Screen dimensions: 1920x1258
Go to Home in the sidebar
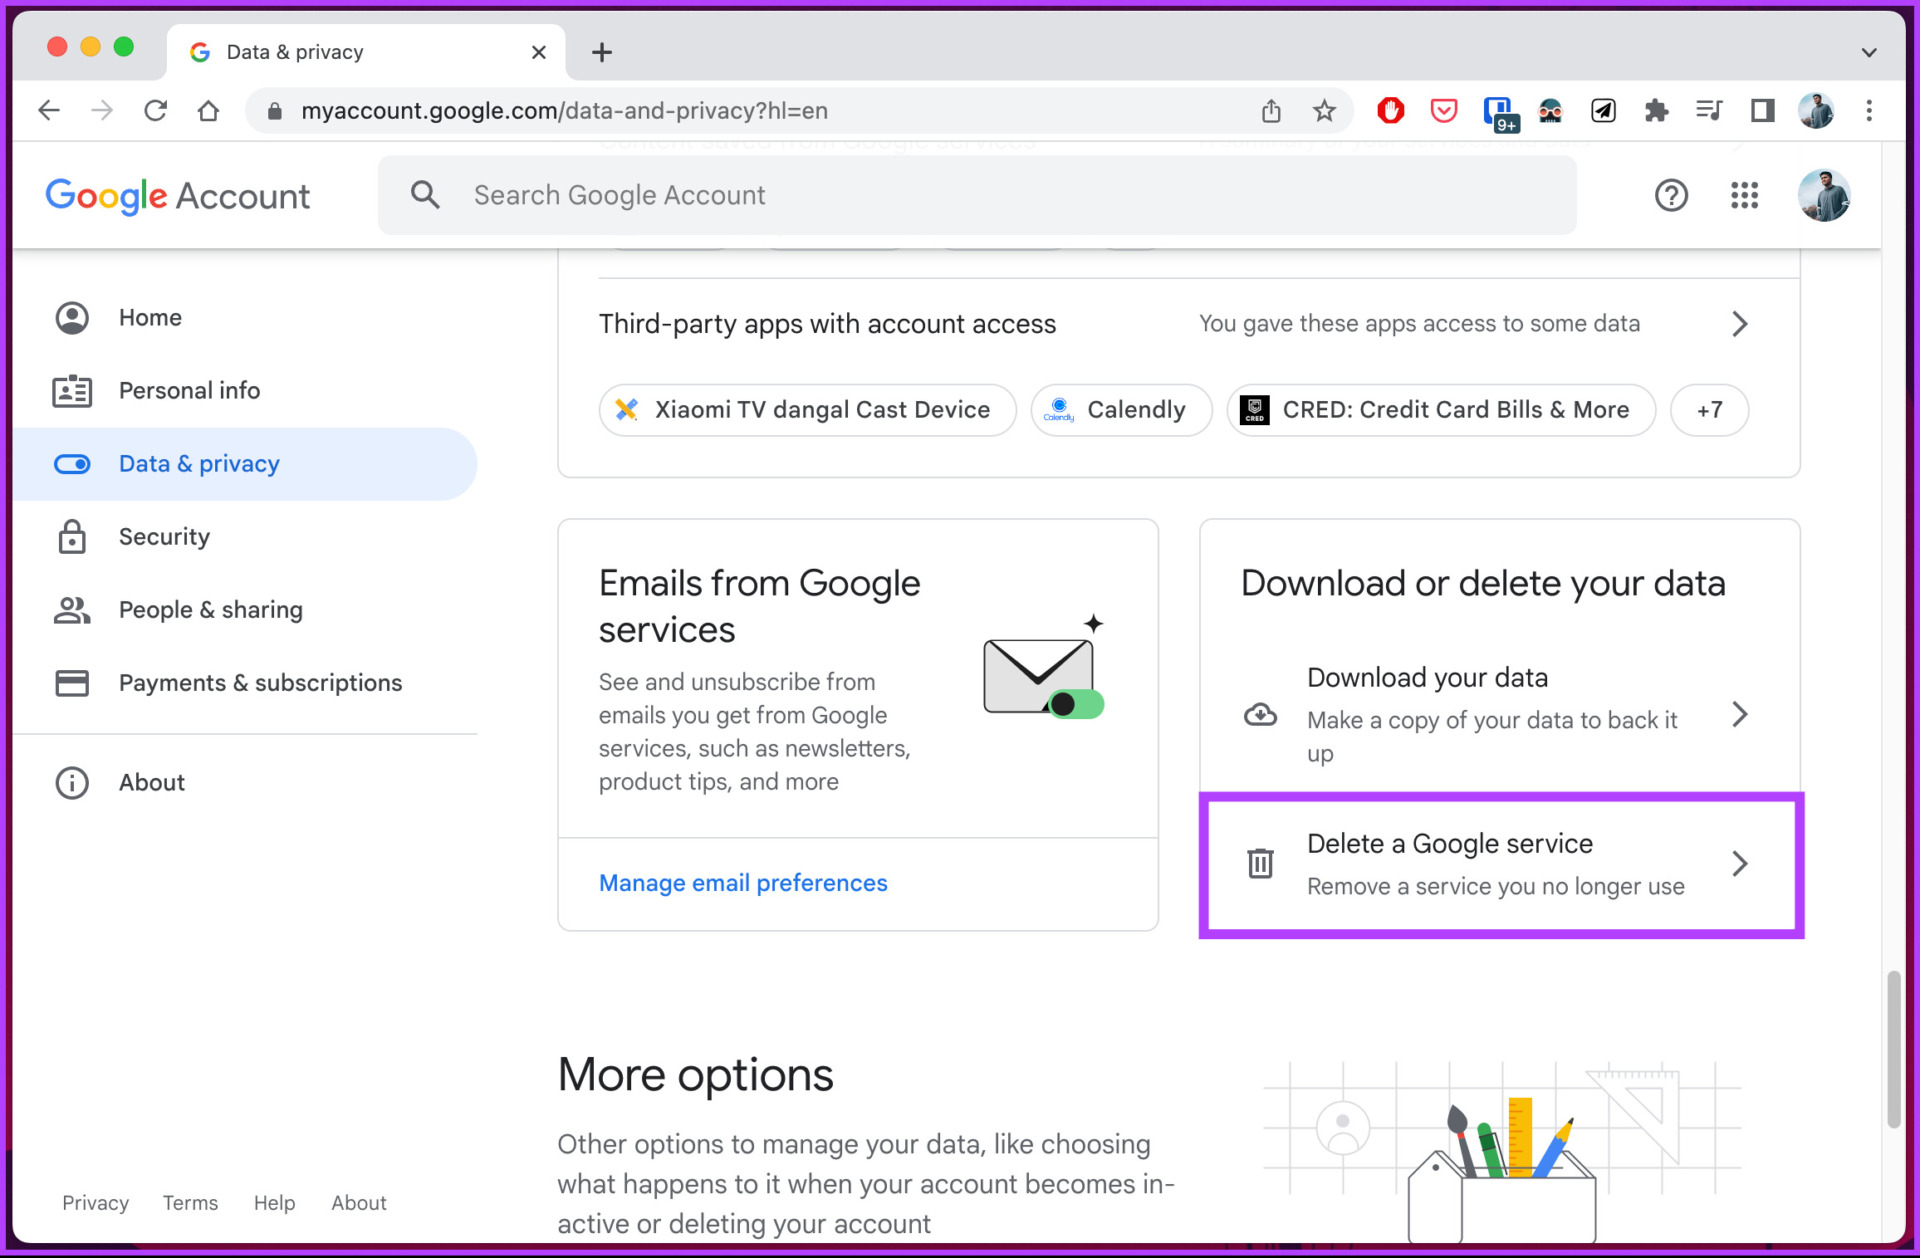(x=245, y=318)
